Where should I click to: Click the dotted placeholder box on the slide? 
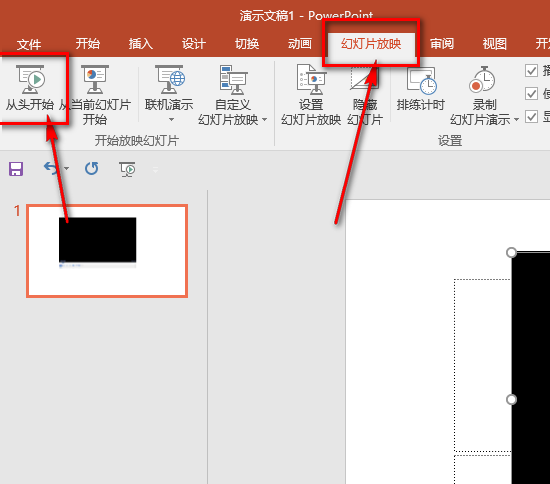point(483,365)
